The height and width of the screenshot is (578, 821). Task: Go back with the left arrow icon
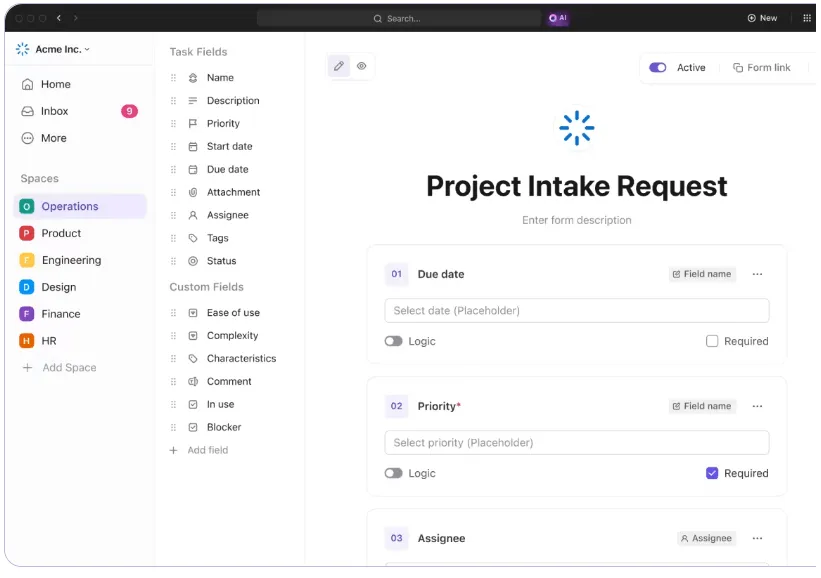[59, 18]
